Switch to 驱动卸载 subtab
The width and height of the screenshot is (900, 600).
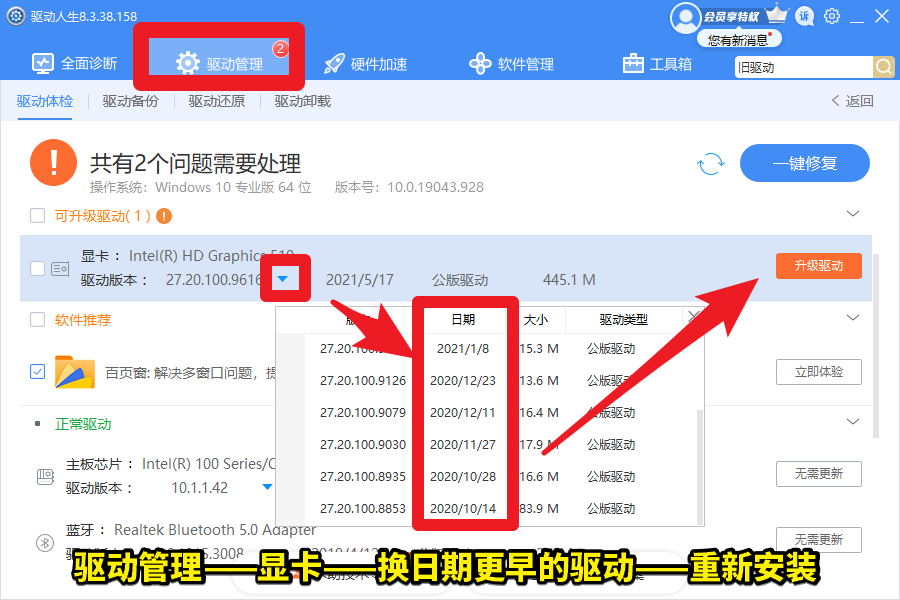(302, 101)
